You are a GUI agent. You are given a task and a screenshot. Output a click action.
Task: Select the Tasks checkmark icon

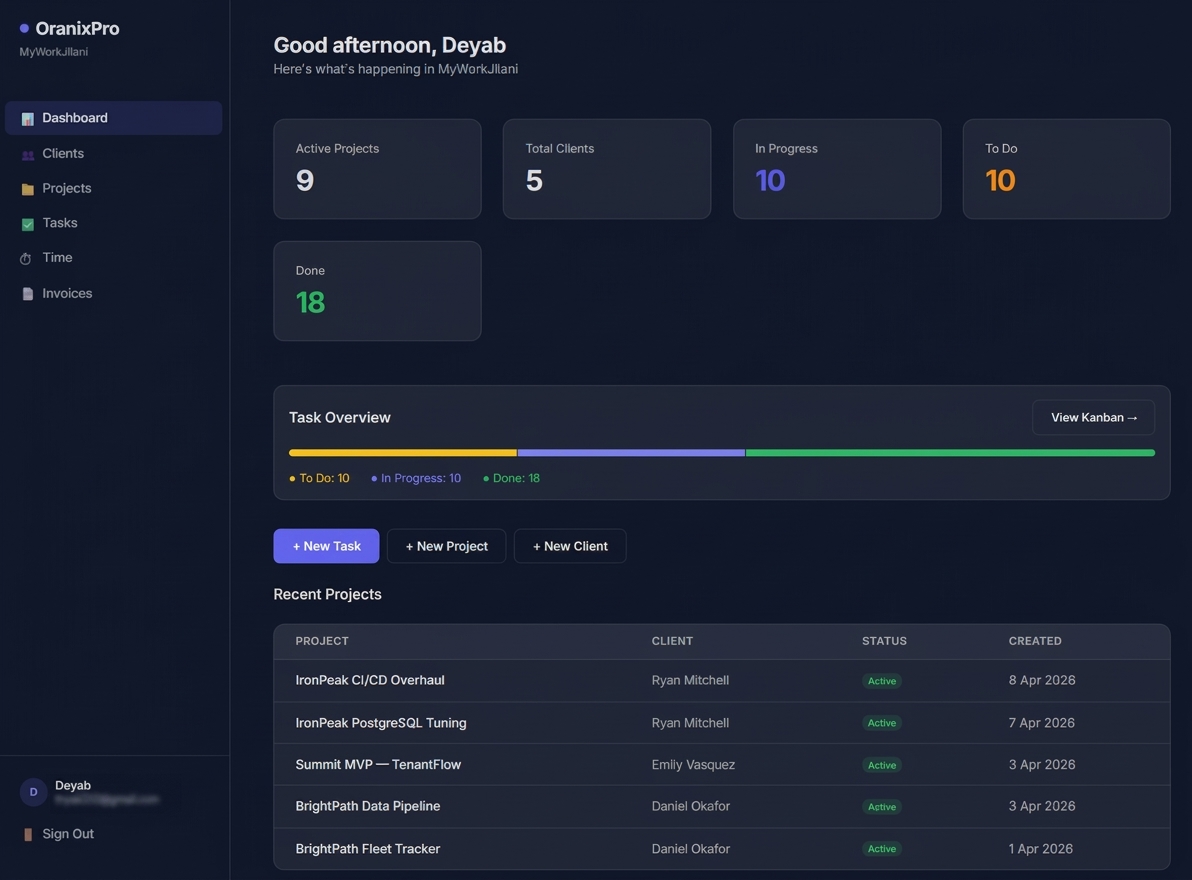27,223
